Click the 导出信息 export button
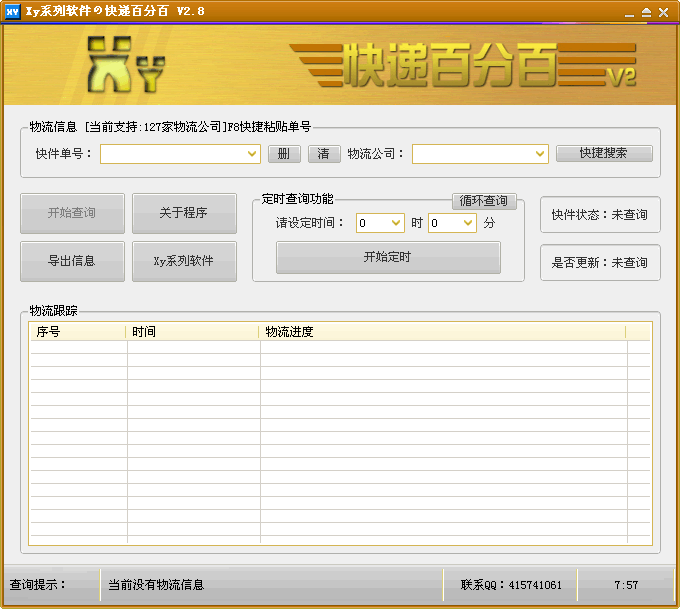Screen dimensions: 680x609 click(x=72, y=261)
